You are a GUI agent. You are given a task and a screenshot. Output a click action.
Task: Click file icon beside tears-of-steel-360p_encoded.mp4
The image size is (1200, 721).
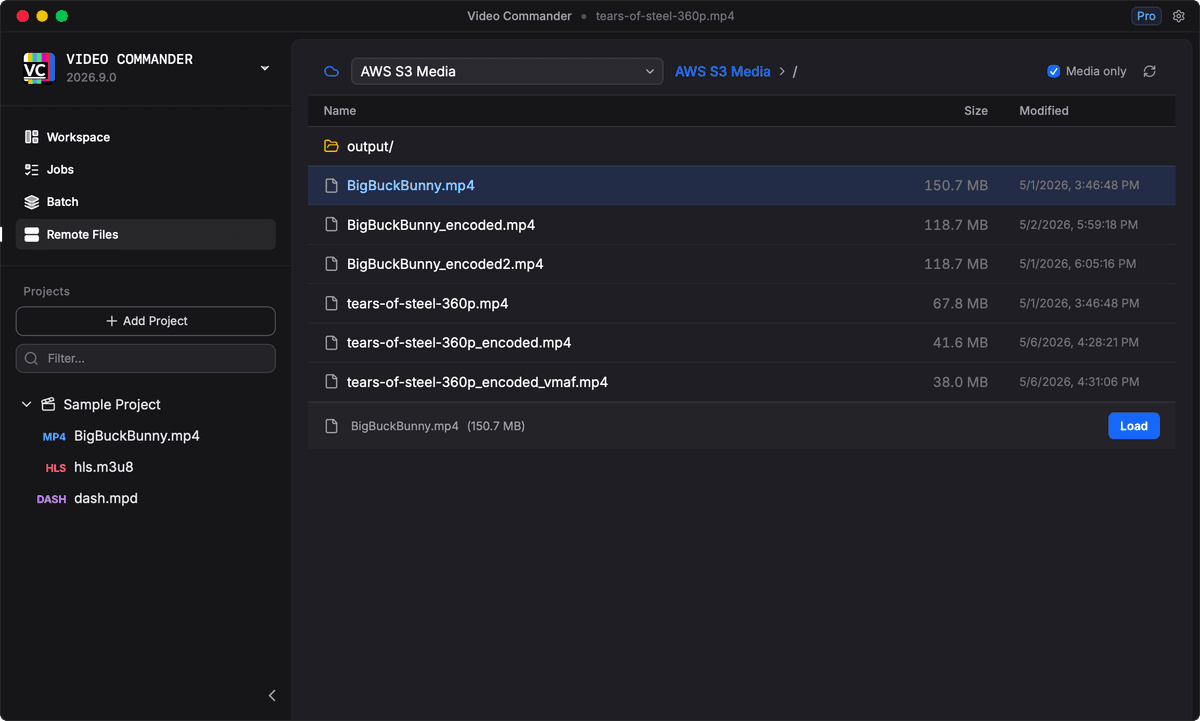click(332, 342)
